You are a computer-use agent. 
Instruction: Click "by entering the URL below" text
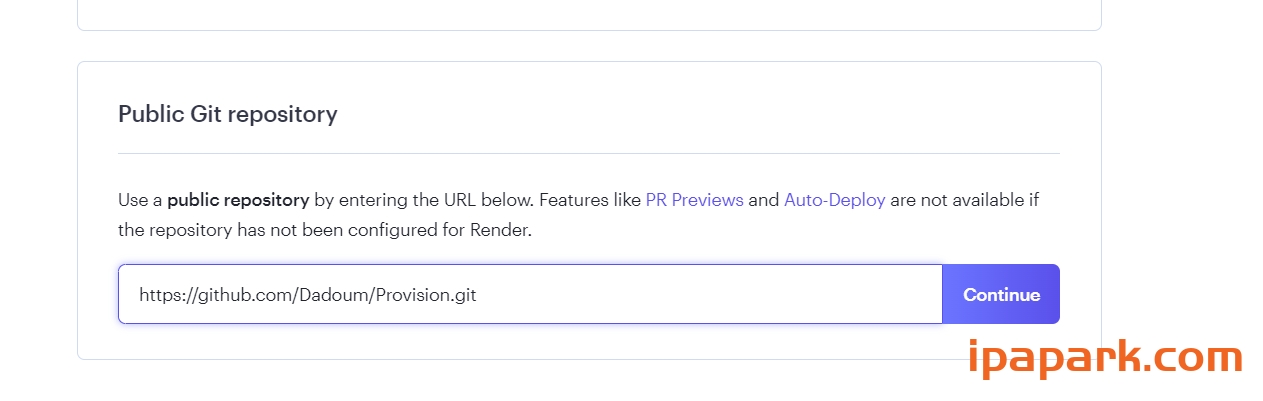point(422,200)
